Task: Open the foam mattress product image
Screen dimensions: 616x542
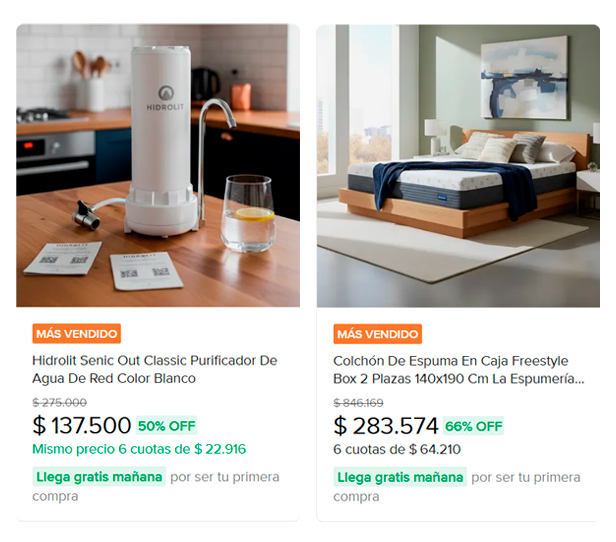Action: pyautogui.click(x=458, y=165)
